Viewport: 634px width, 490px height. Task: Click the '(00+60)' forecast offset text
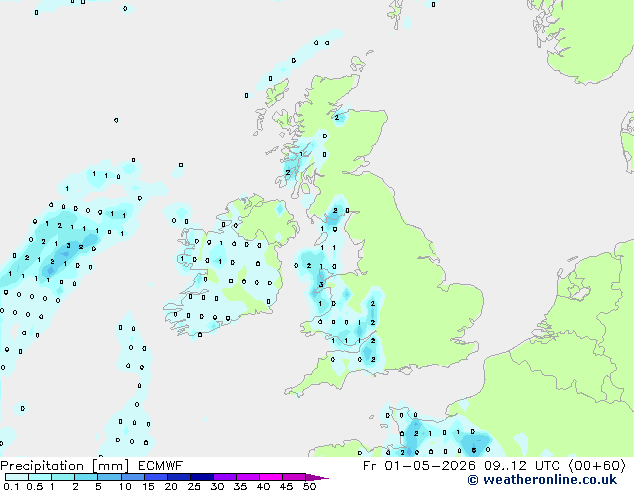click(x=597, y=466)
